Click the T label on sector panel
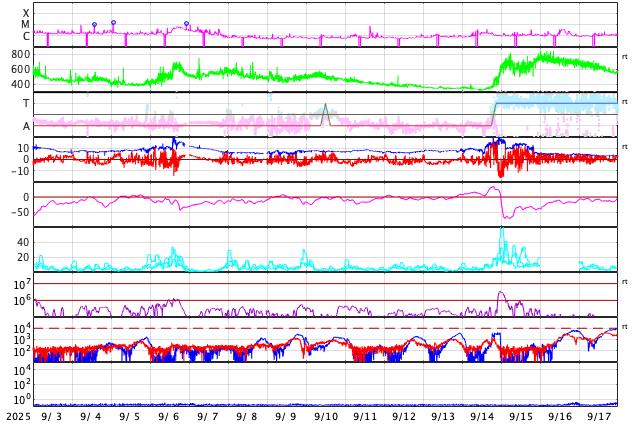 [26, 103]
